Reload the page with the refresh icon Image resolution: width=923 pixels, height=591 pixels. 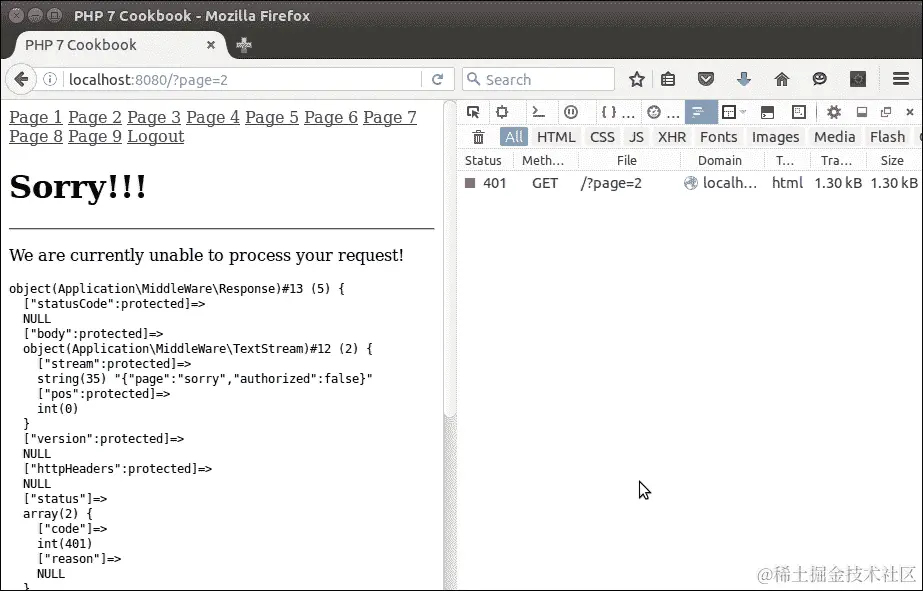point(437,79)
